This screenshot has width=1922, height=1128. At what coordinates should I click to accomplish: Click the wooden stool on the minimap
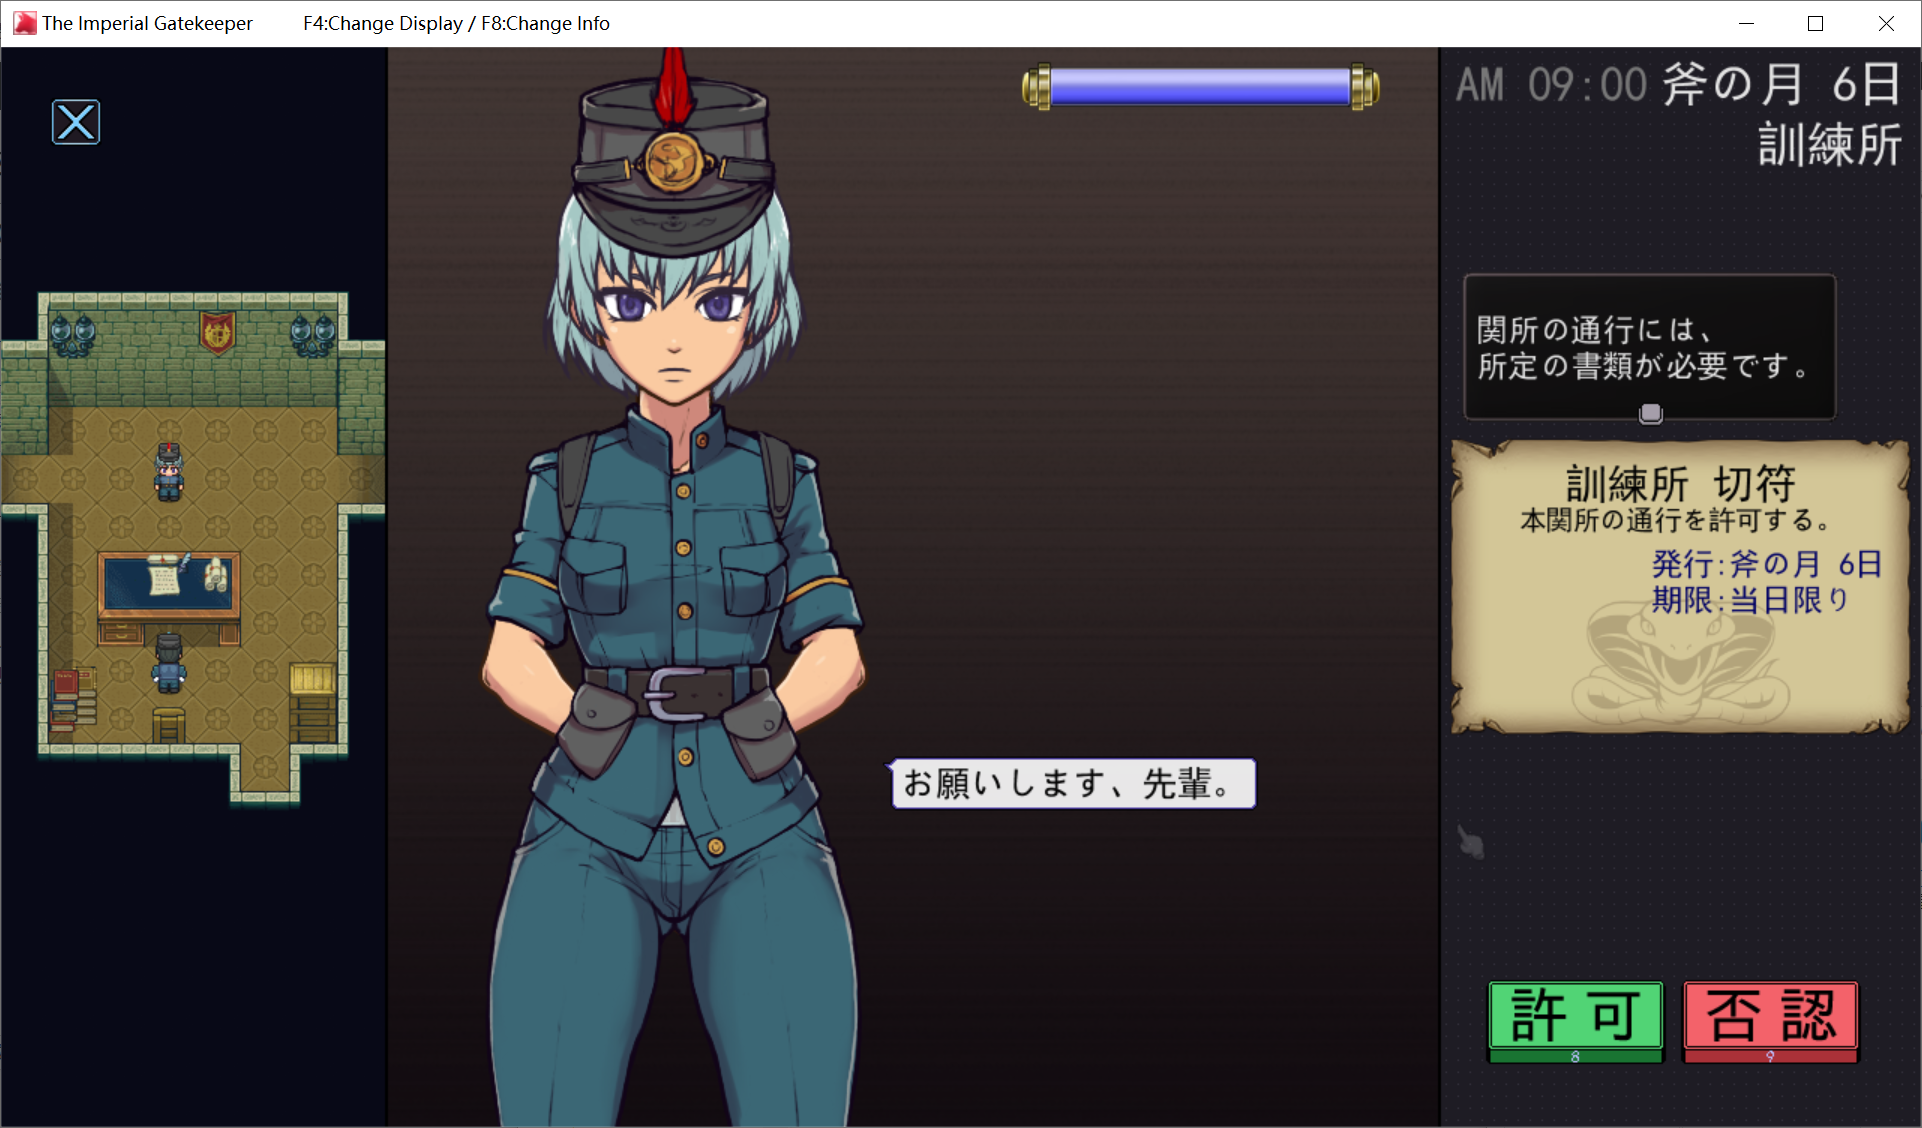tap(169, 724)
